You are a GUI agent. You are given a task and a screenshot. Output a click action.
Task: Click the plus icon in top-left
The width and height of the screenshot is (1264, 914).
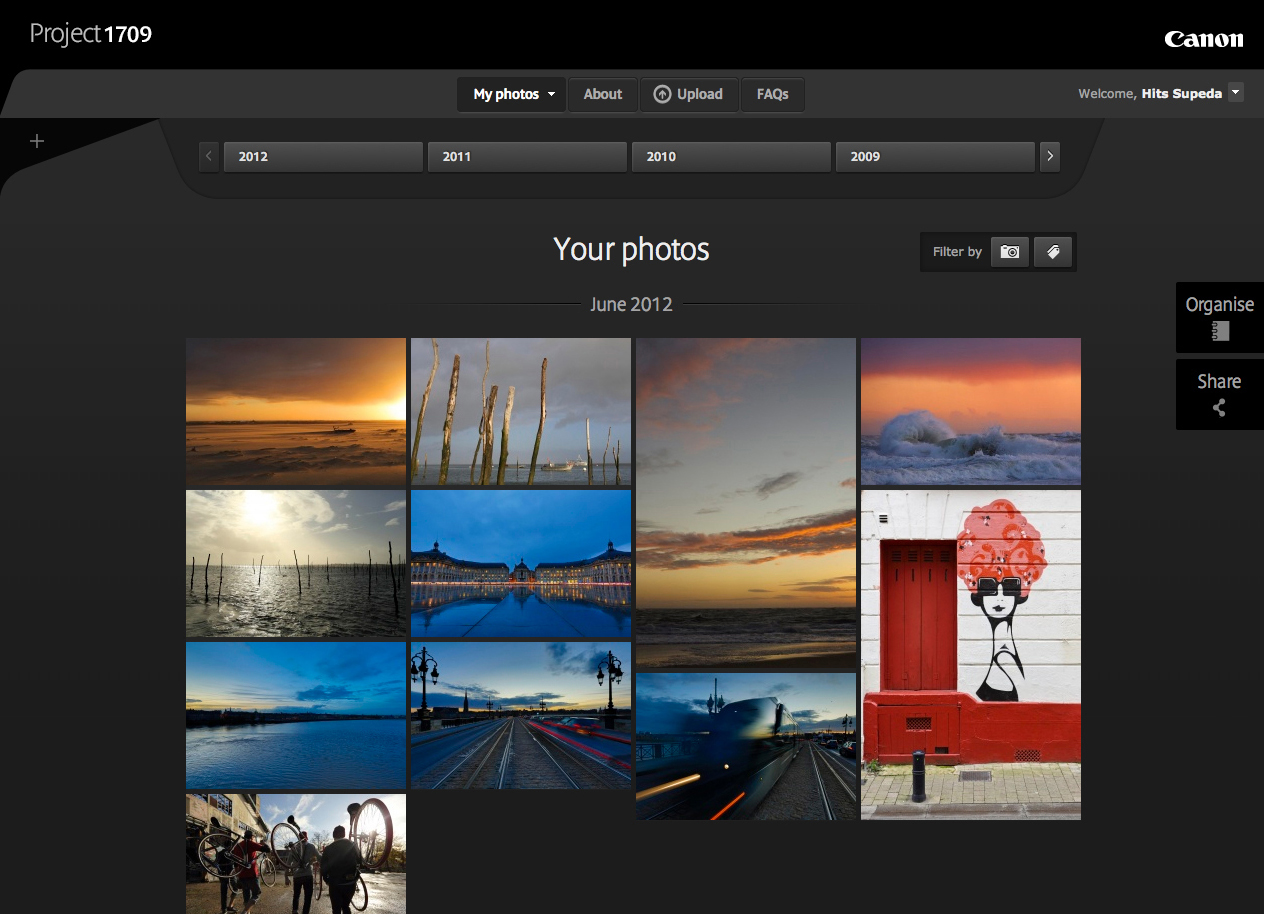(x=37, y=141)
